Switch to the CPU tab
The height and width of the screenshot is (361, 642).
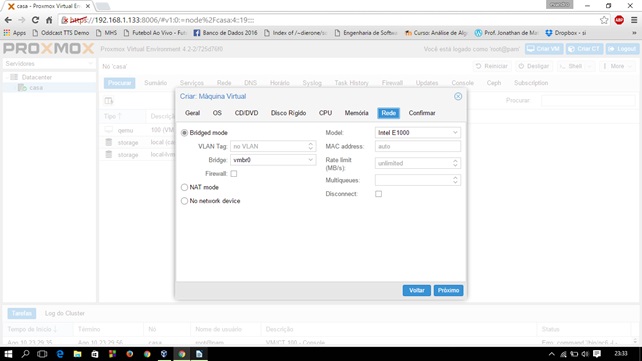(x=326, y=113)
